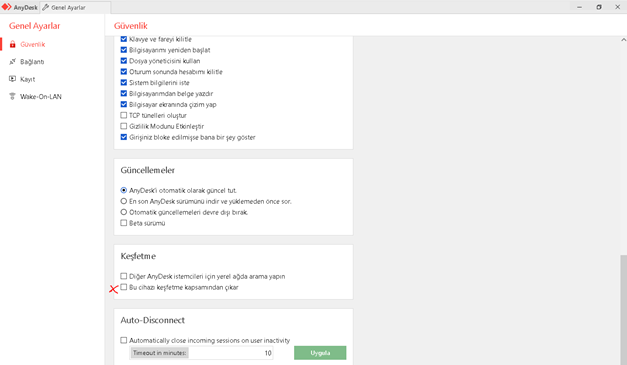Tick the Beta sürümü checkbox
Viewport: 627px width, 365px height.
click(124, 223)
